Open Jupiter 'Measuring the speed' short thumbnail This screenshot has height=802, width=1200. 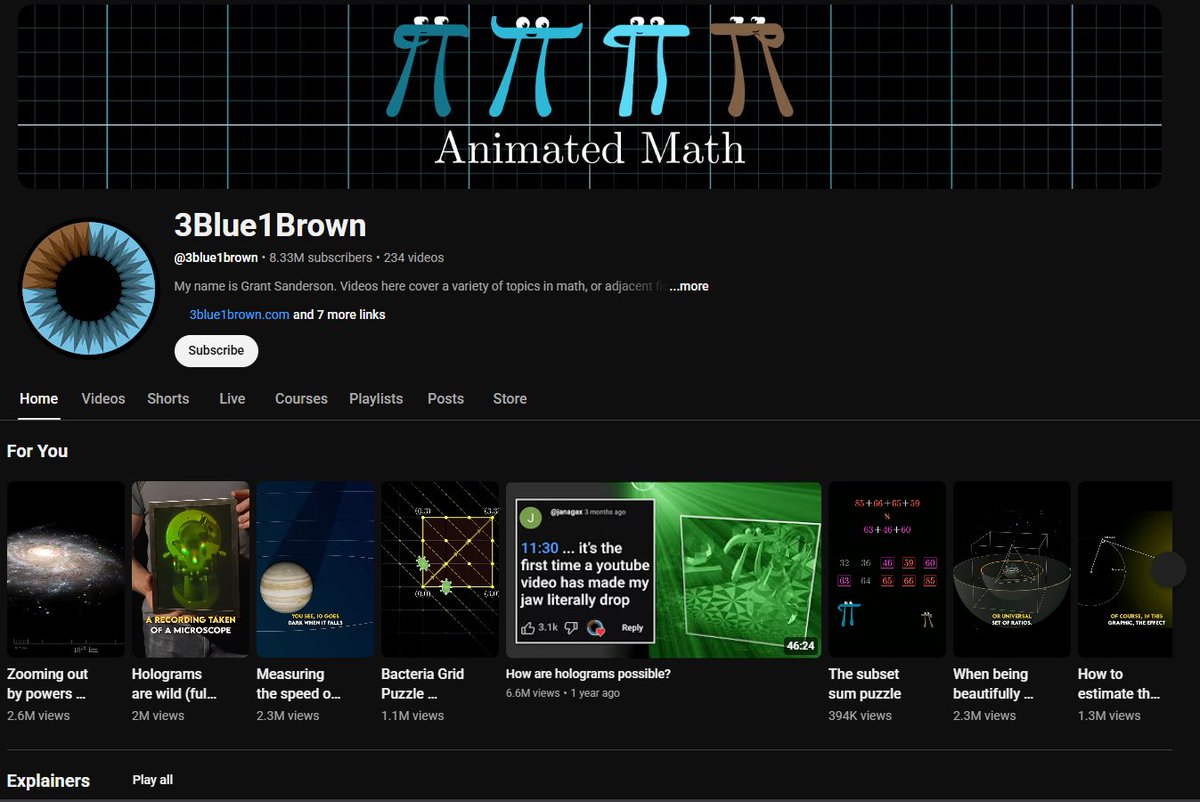click(x=315, y=569)
